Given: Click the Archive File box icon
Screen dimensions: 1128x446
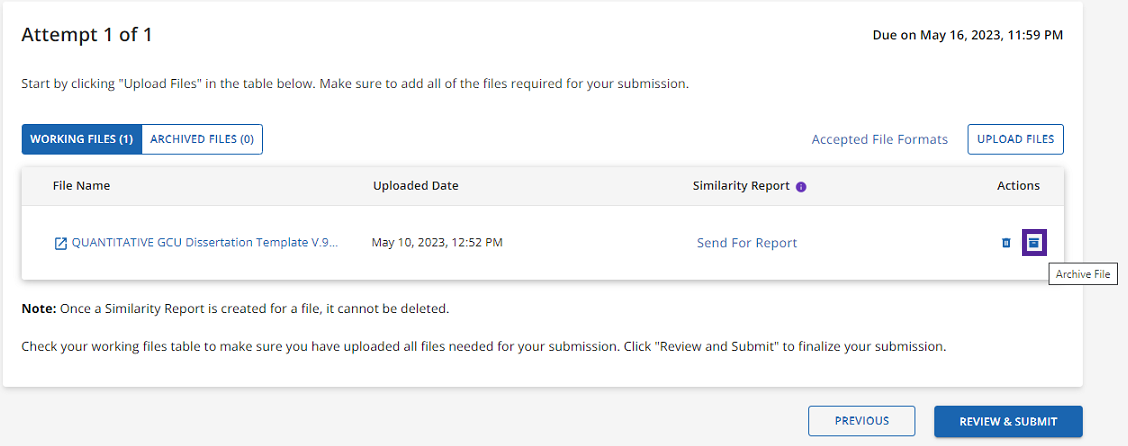Looking at the screenshot, I should (1034, 242).
